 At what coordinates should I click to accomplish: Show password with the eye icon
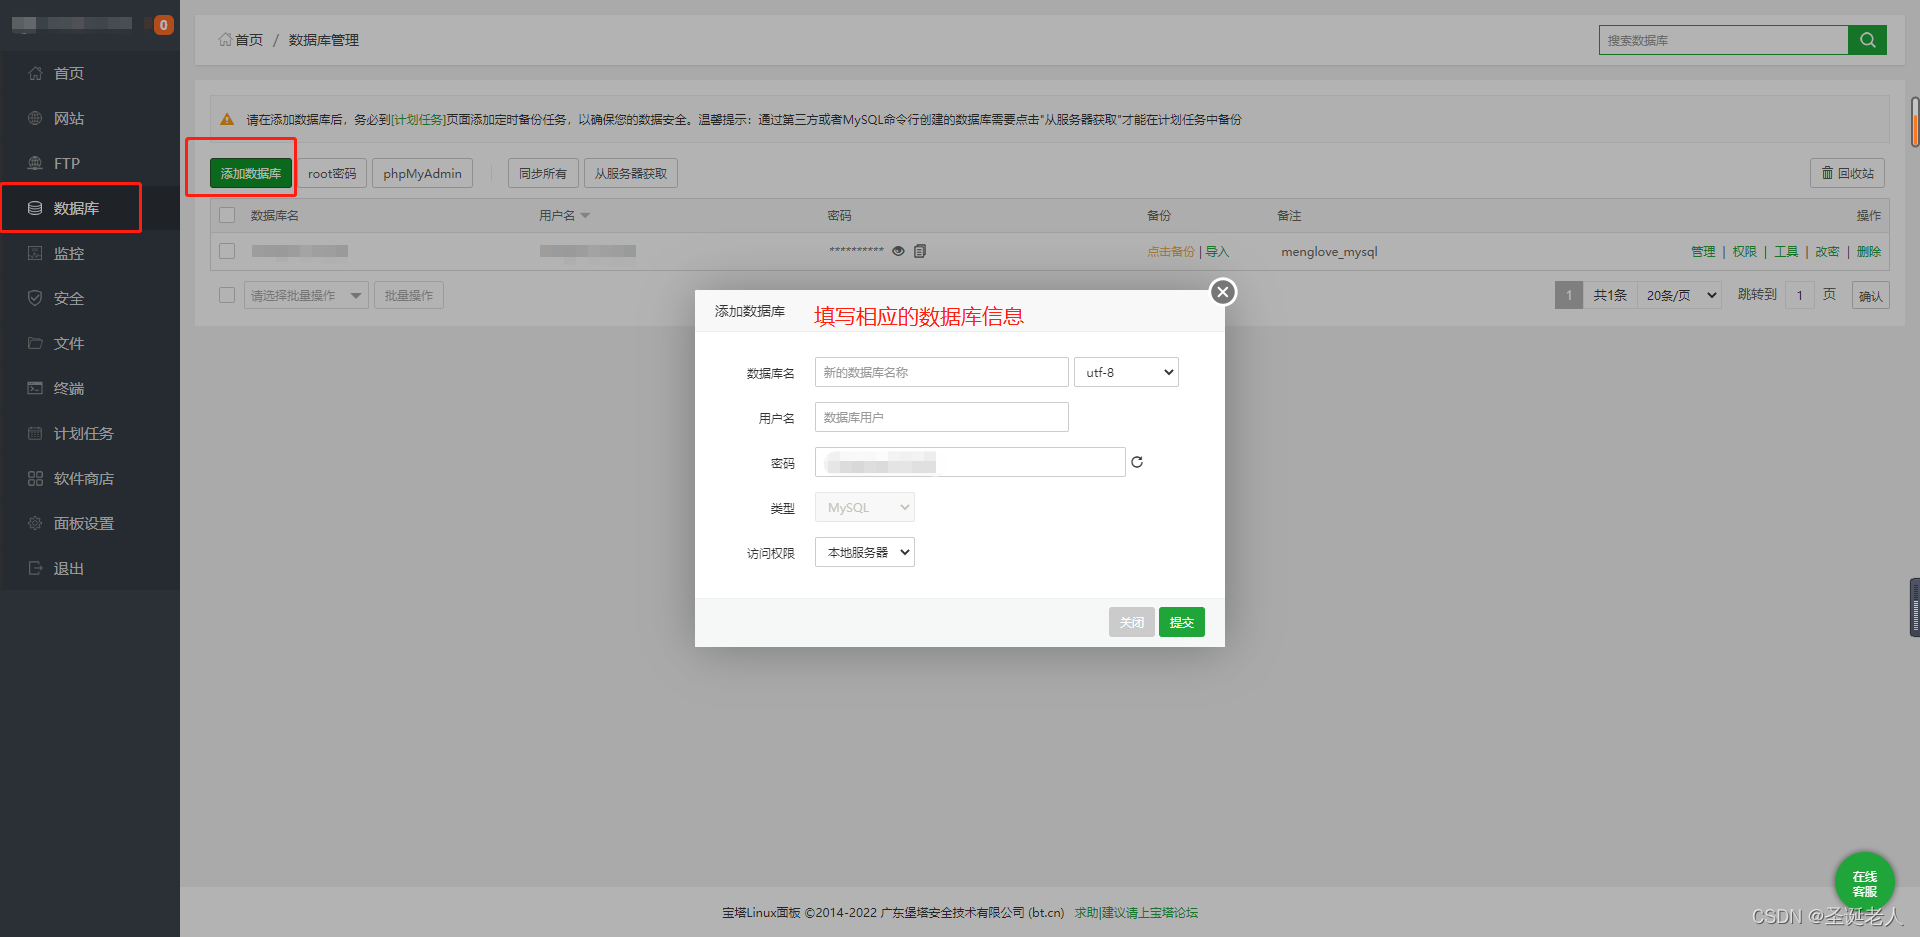[898, 251]
